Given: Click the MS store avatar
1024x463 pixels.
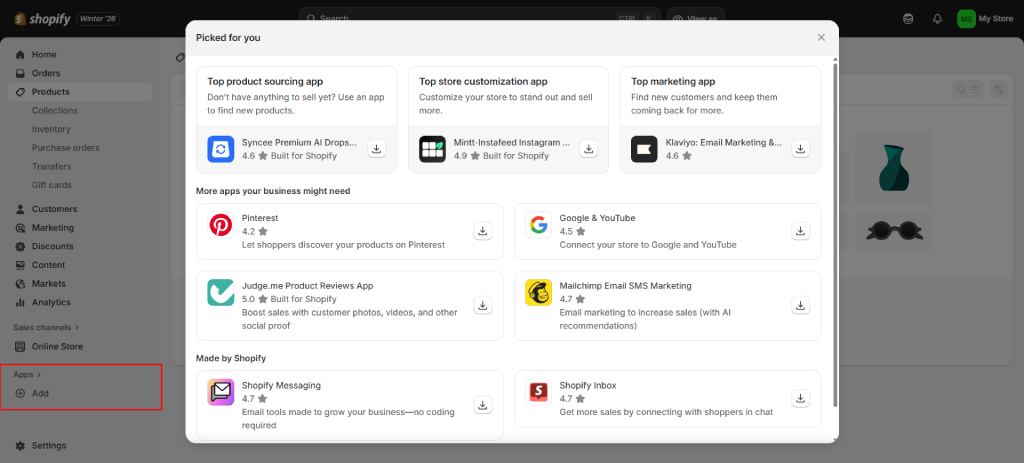Looking at the screenshot, I should 967,19.
